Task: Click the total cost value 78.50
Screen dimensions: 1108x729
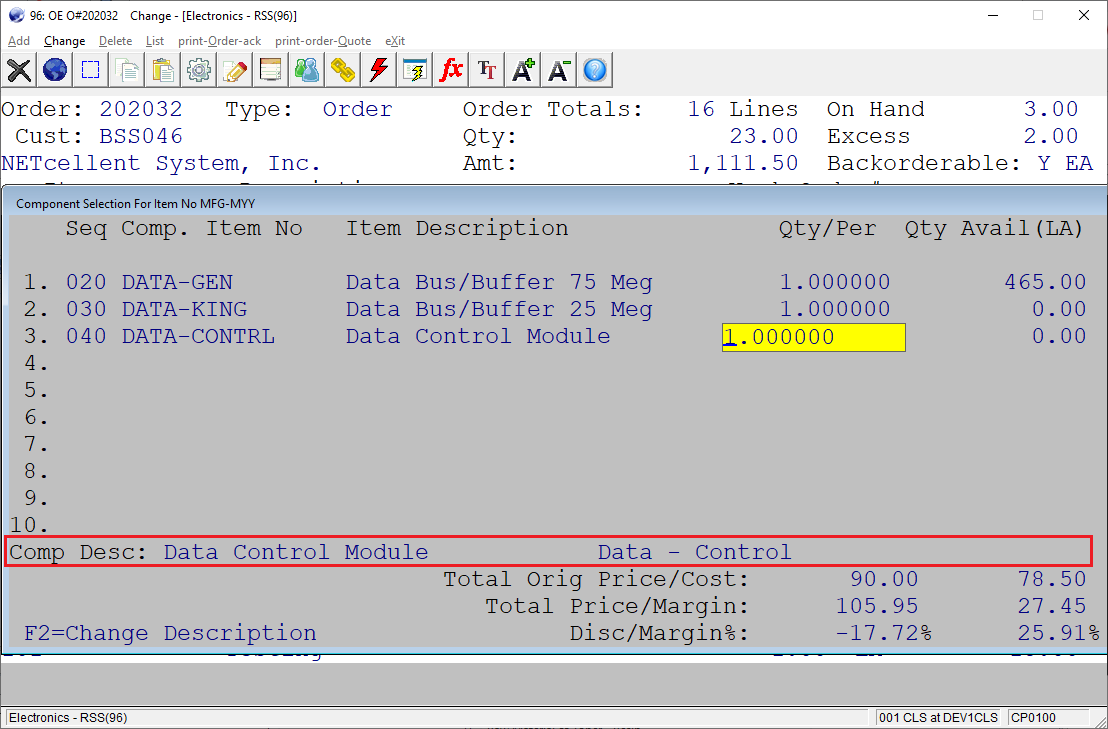Action: pos(1052,579)
